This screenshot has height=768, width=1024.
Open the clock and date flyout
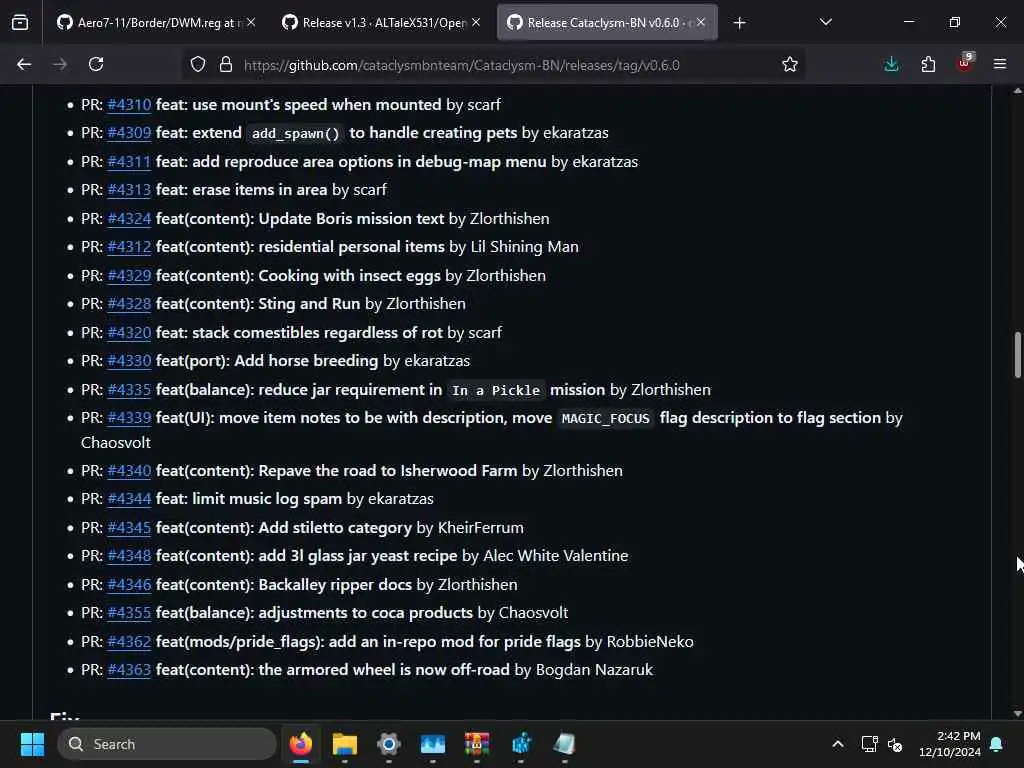[950, 744]
